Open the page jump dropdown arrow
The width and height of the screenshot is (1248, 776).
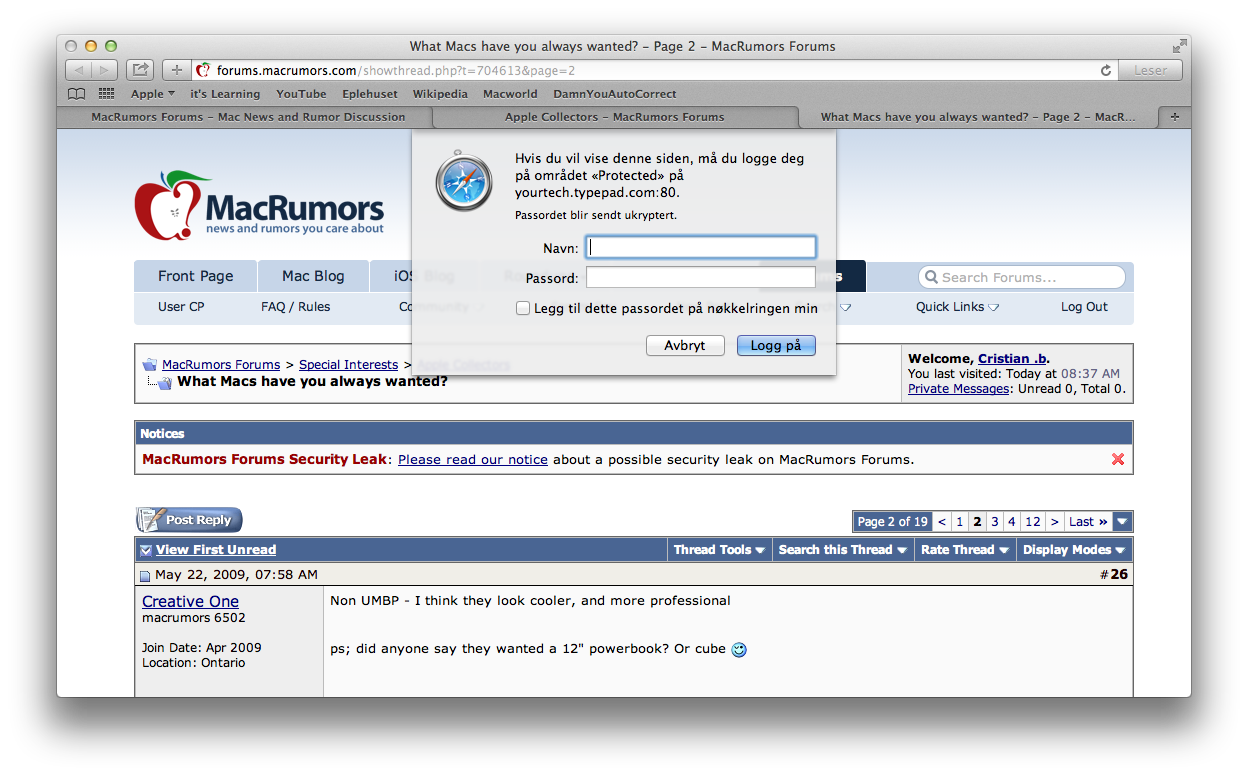(1122, 521)
